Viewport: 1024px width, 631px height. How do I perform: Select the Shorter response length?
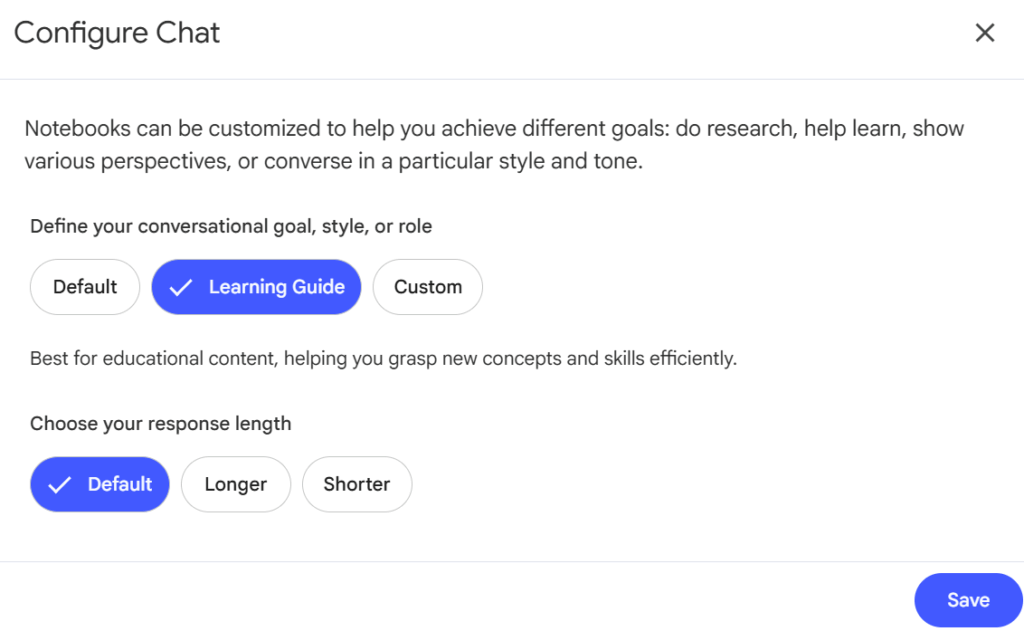pyautogui.click(x=356, y=484)
